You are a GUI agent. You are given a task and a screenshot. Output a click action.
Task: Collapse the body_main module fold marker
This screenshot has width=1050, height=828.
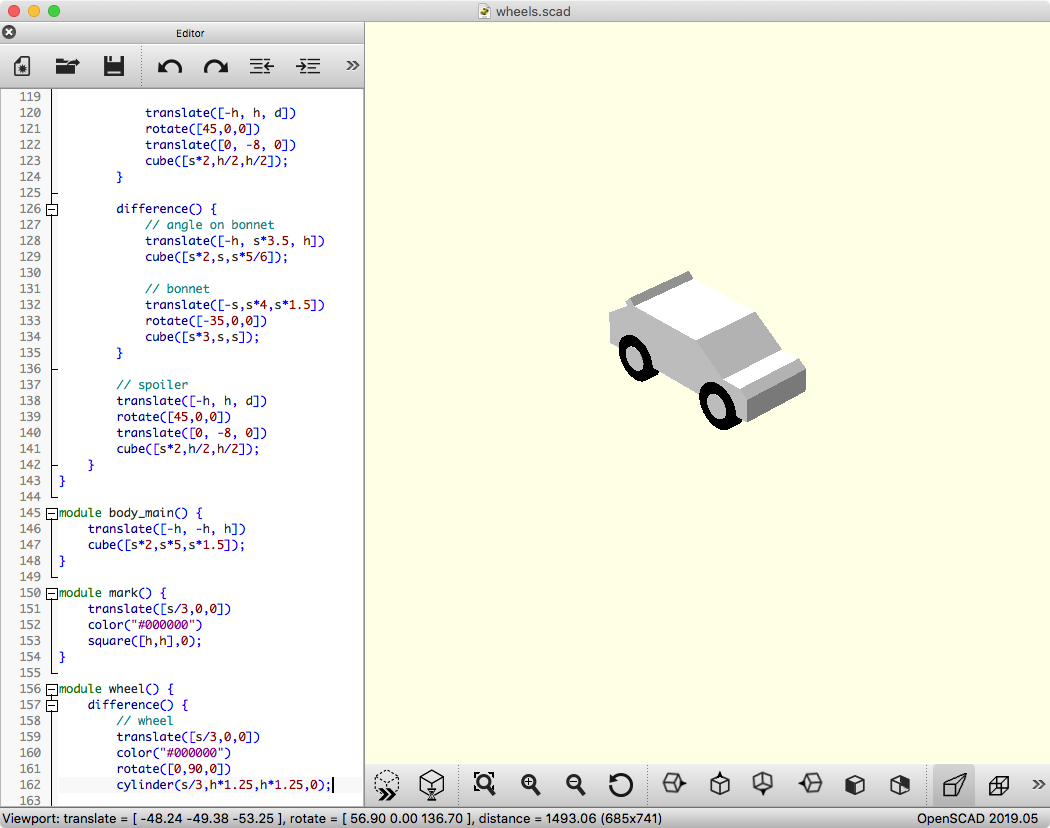(x=52, y=513)
